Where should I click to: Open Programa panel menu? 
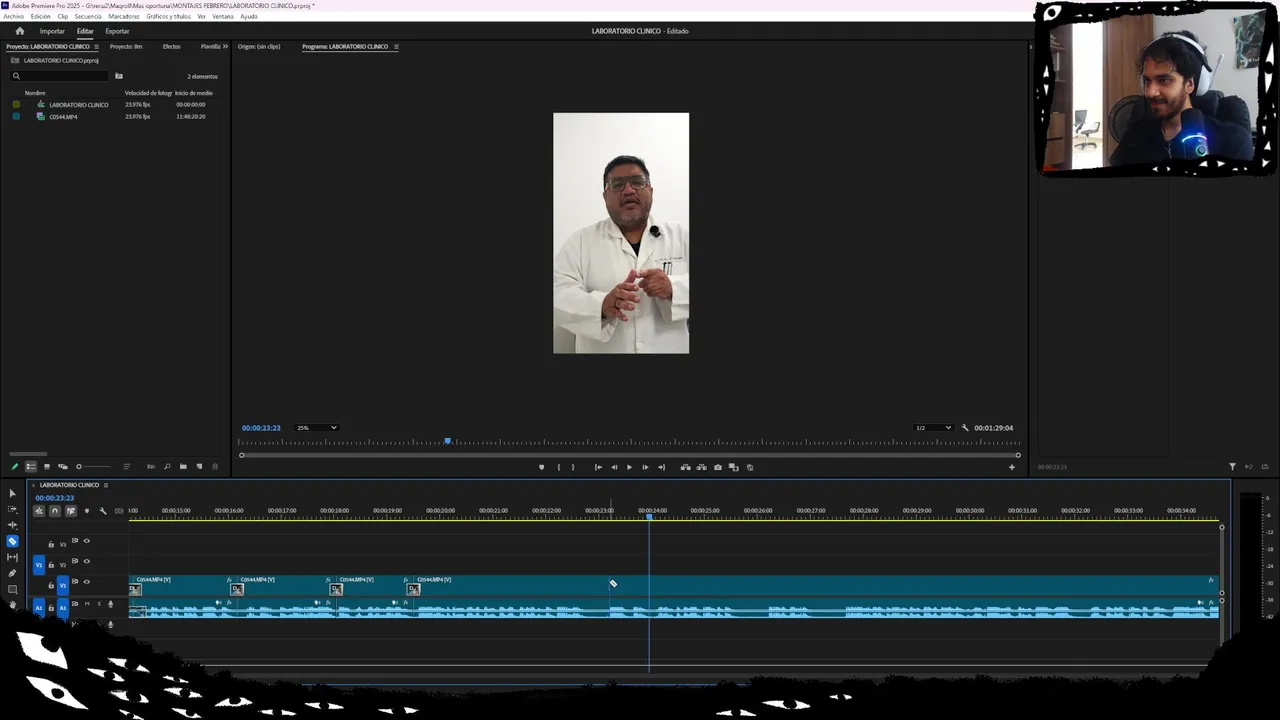tap(396, 47)
